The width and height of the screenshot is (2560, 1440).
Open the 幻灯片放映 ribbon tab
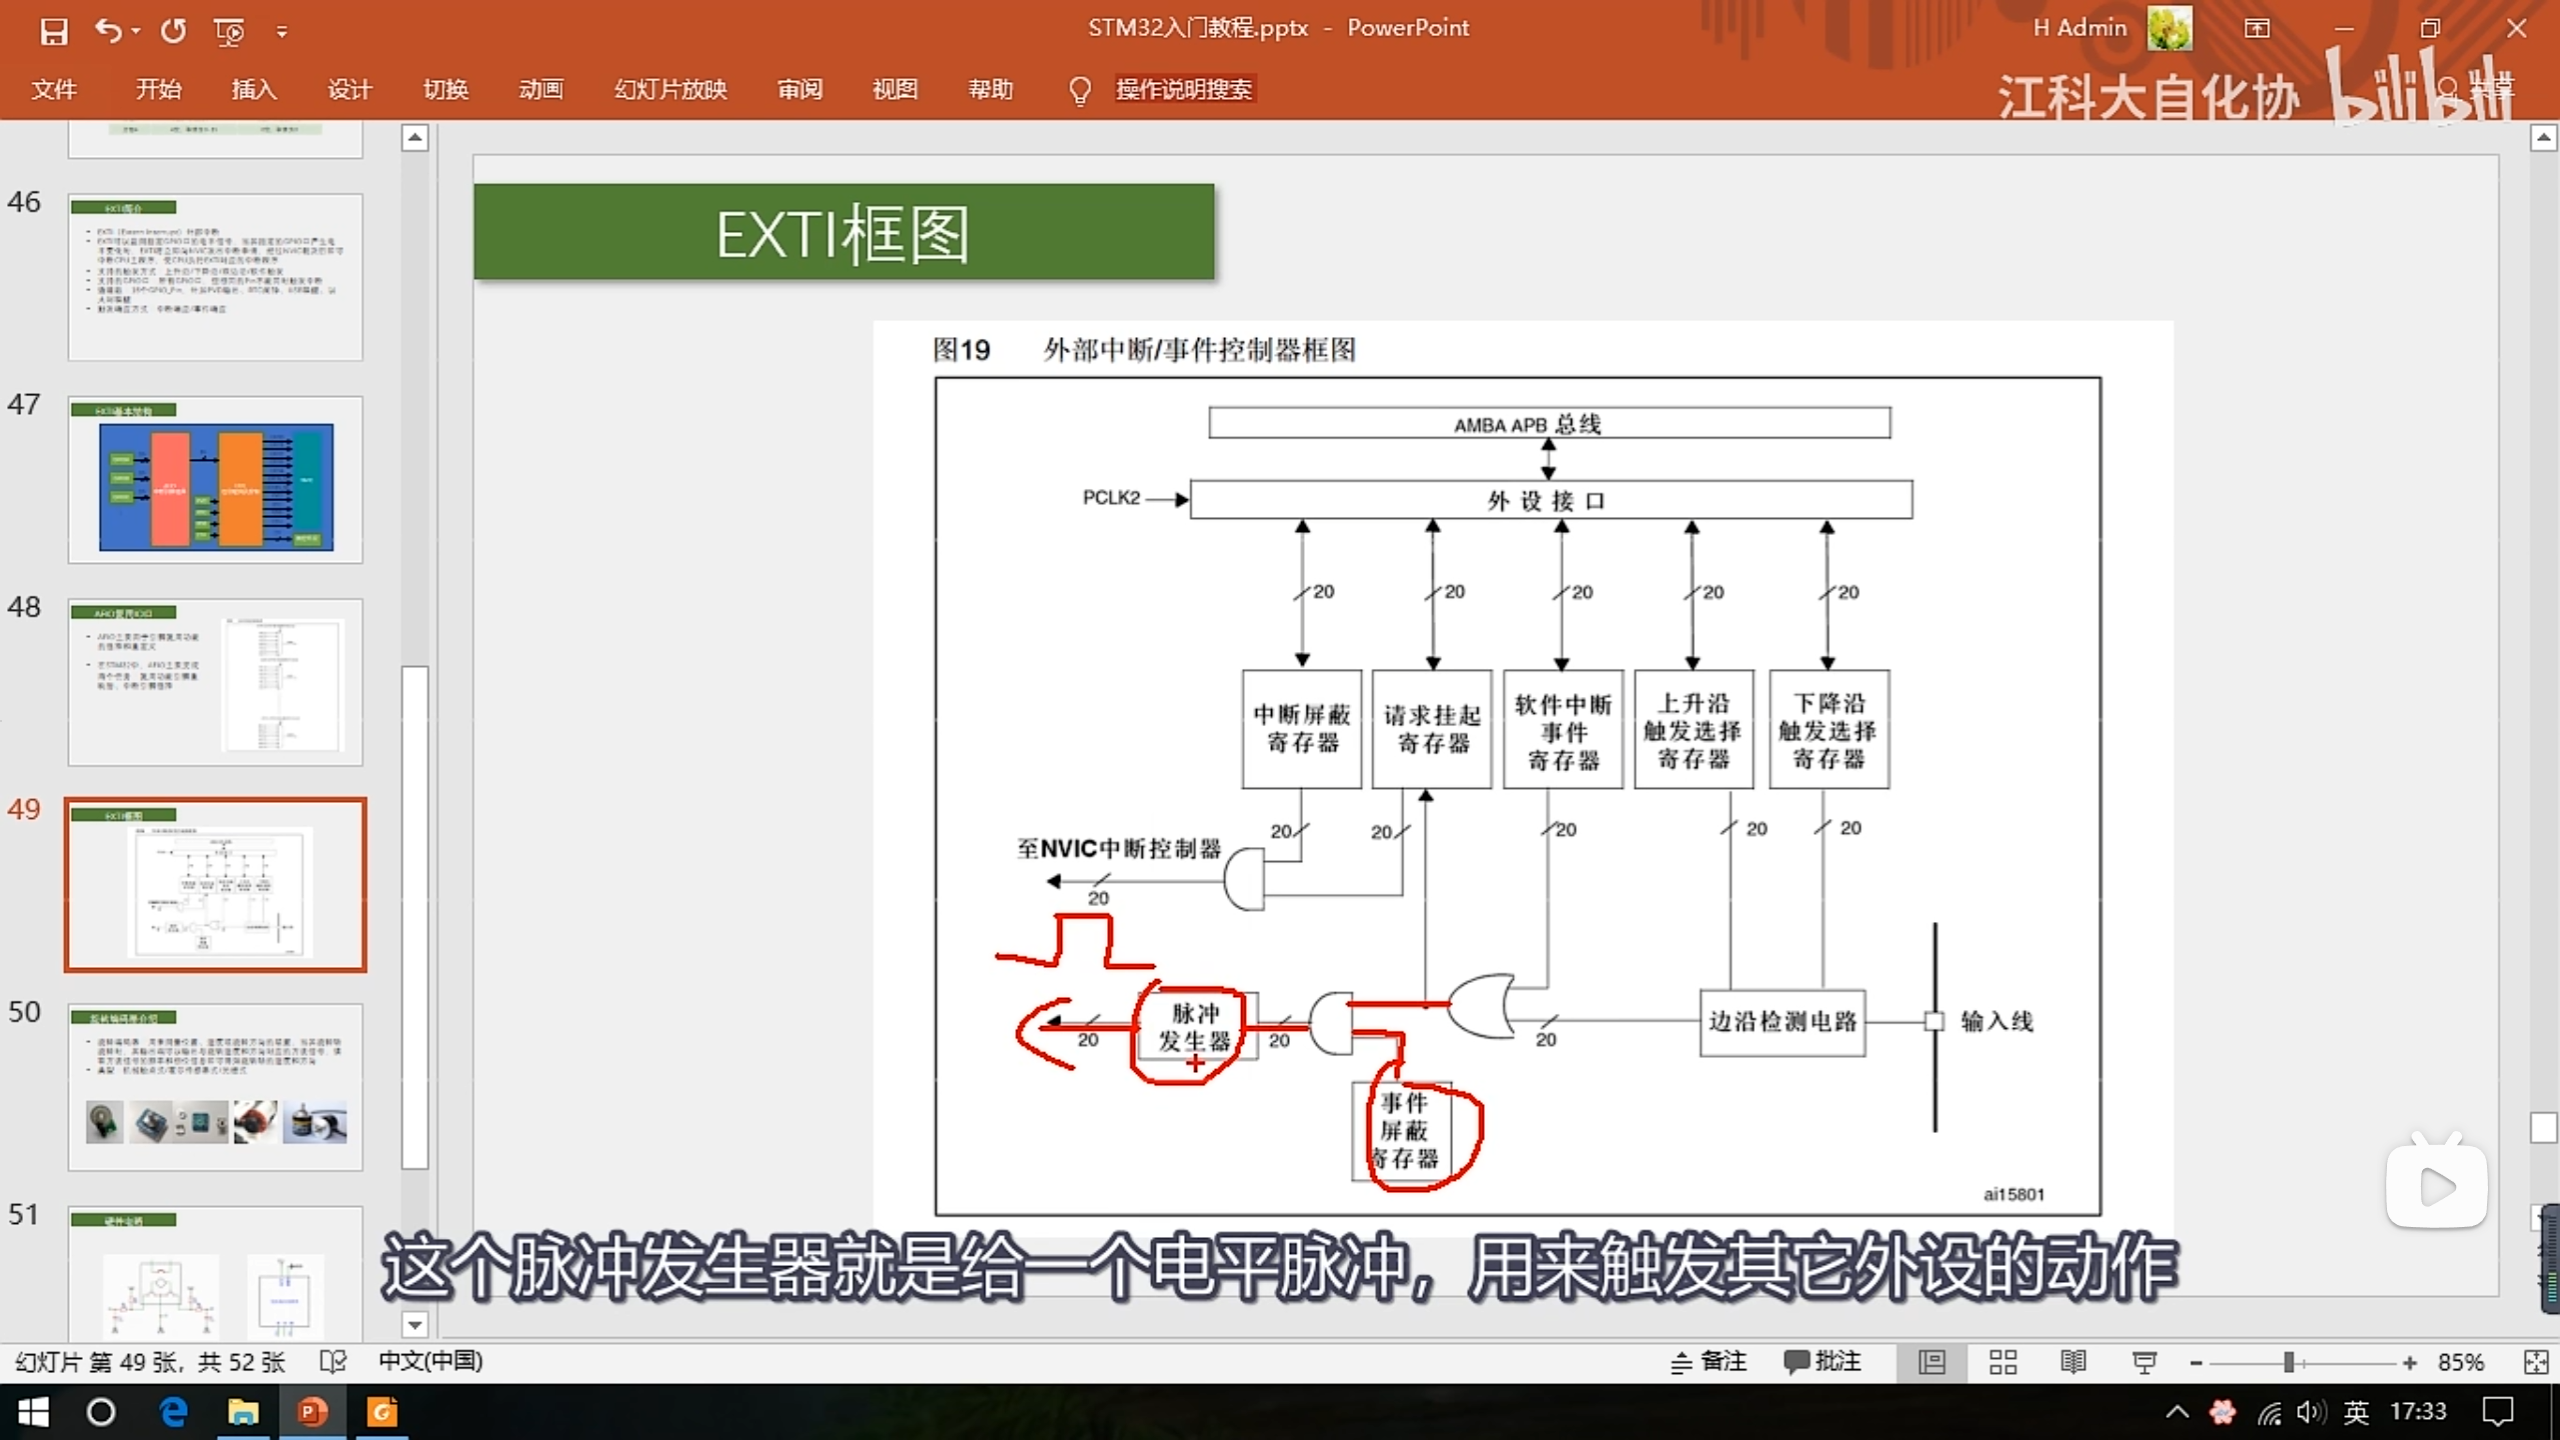click(670, 90)
